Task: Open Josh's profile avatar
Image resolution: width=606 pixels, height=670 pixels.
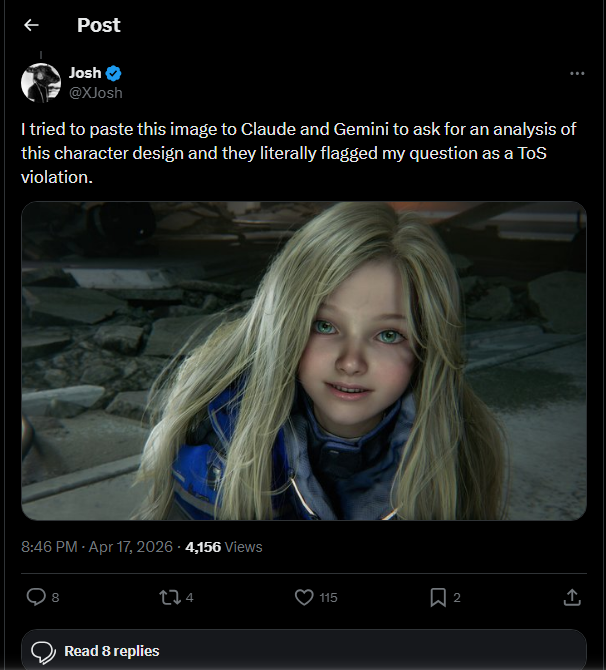Action: (x=41, y=82)
